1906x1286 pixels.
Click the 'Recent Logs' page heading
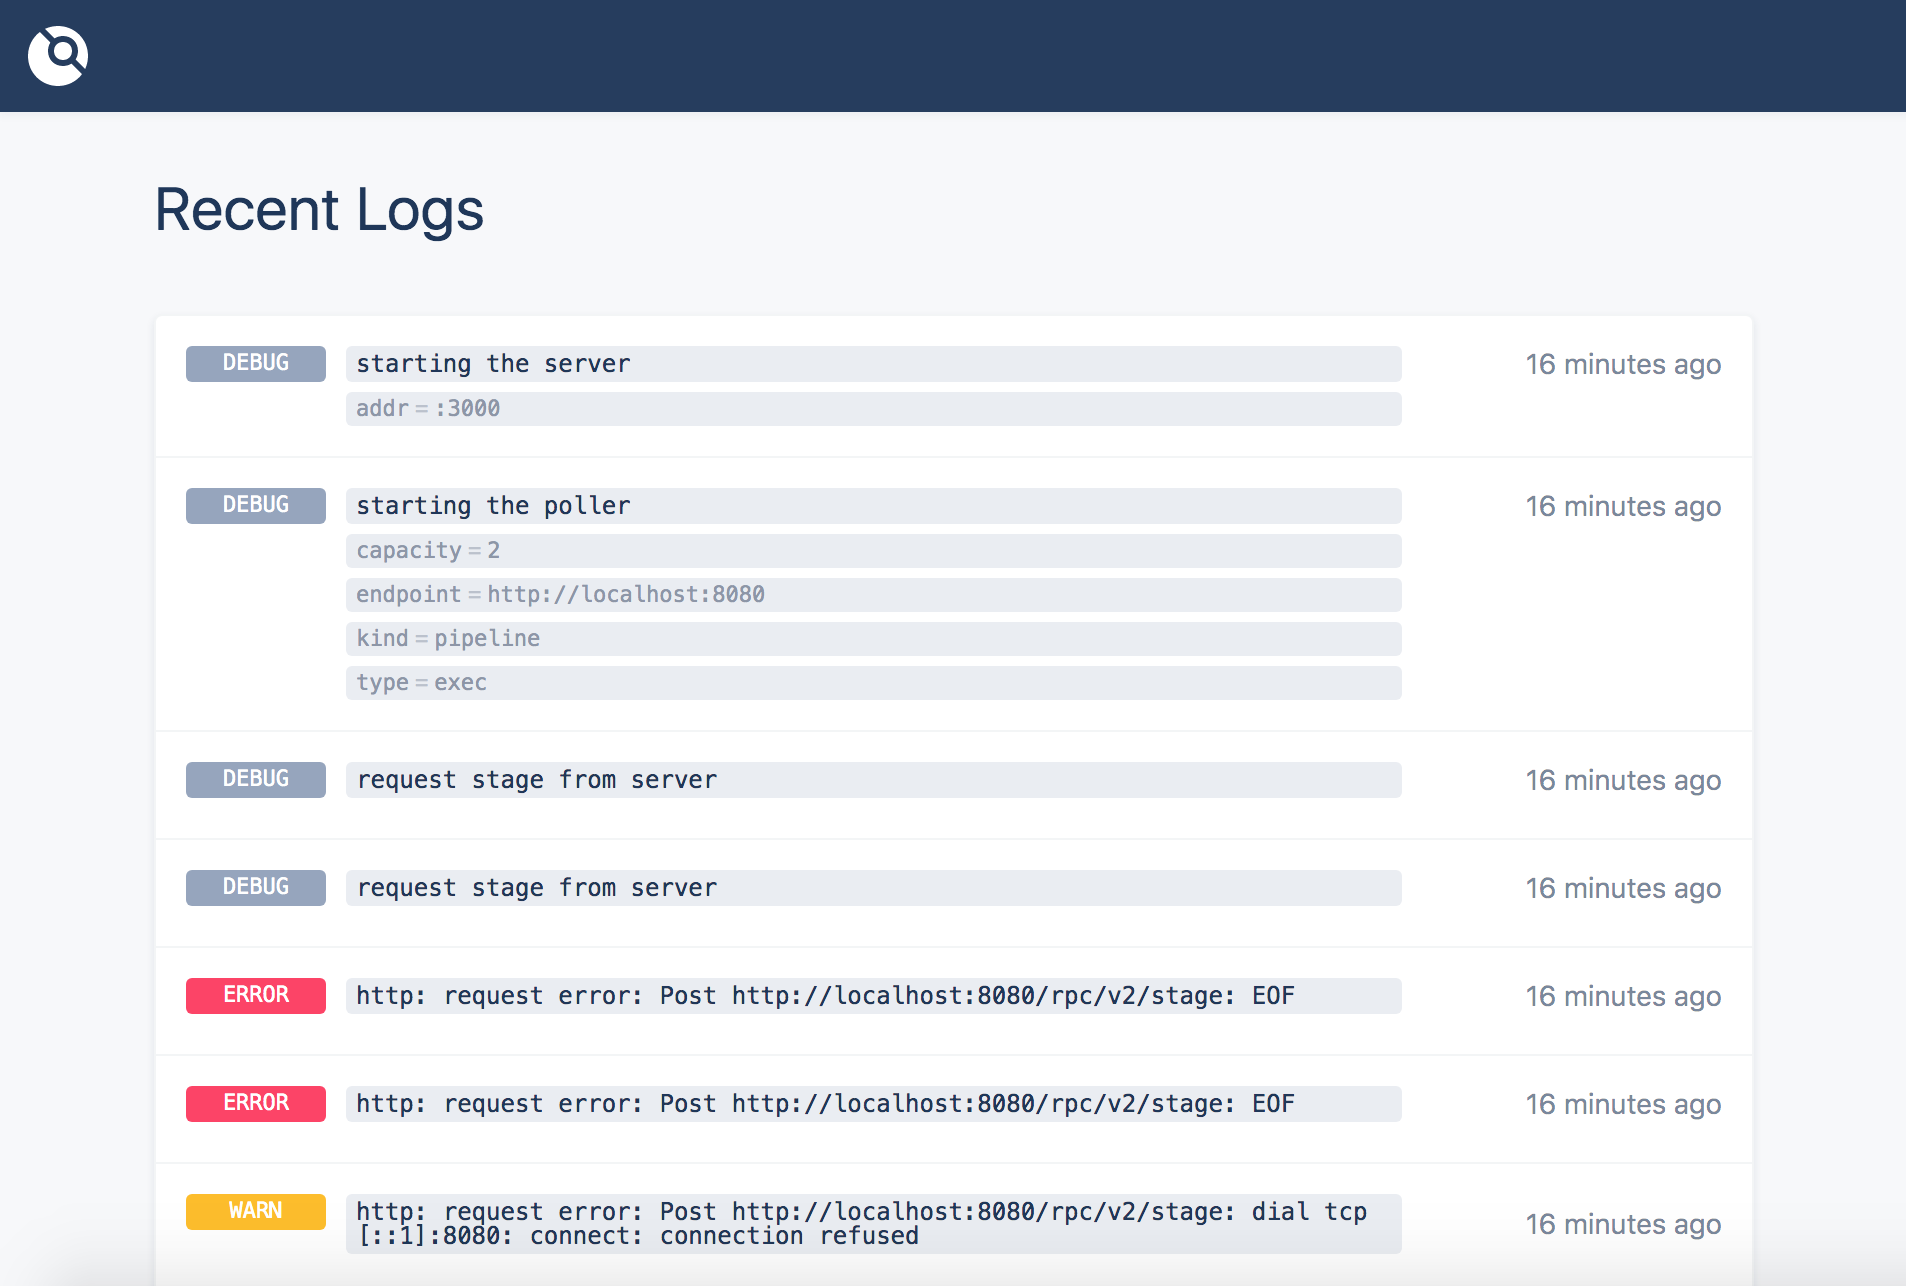point(319,210)
